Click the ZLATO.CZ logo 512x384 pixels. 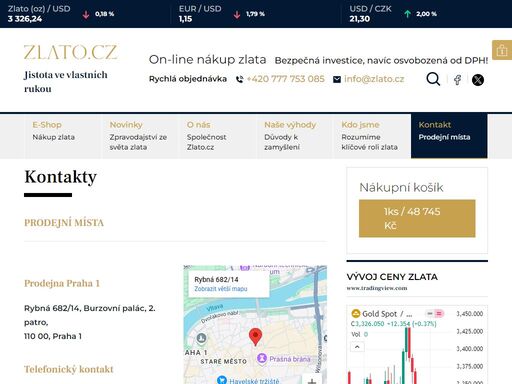click(x=70, y=52)
